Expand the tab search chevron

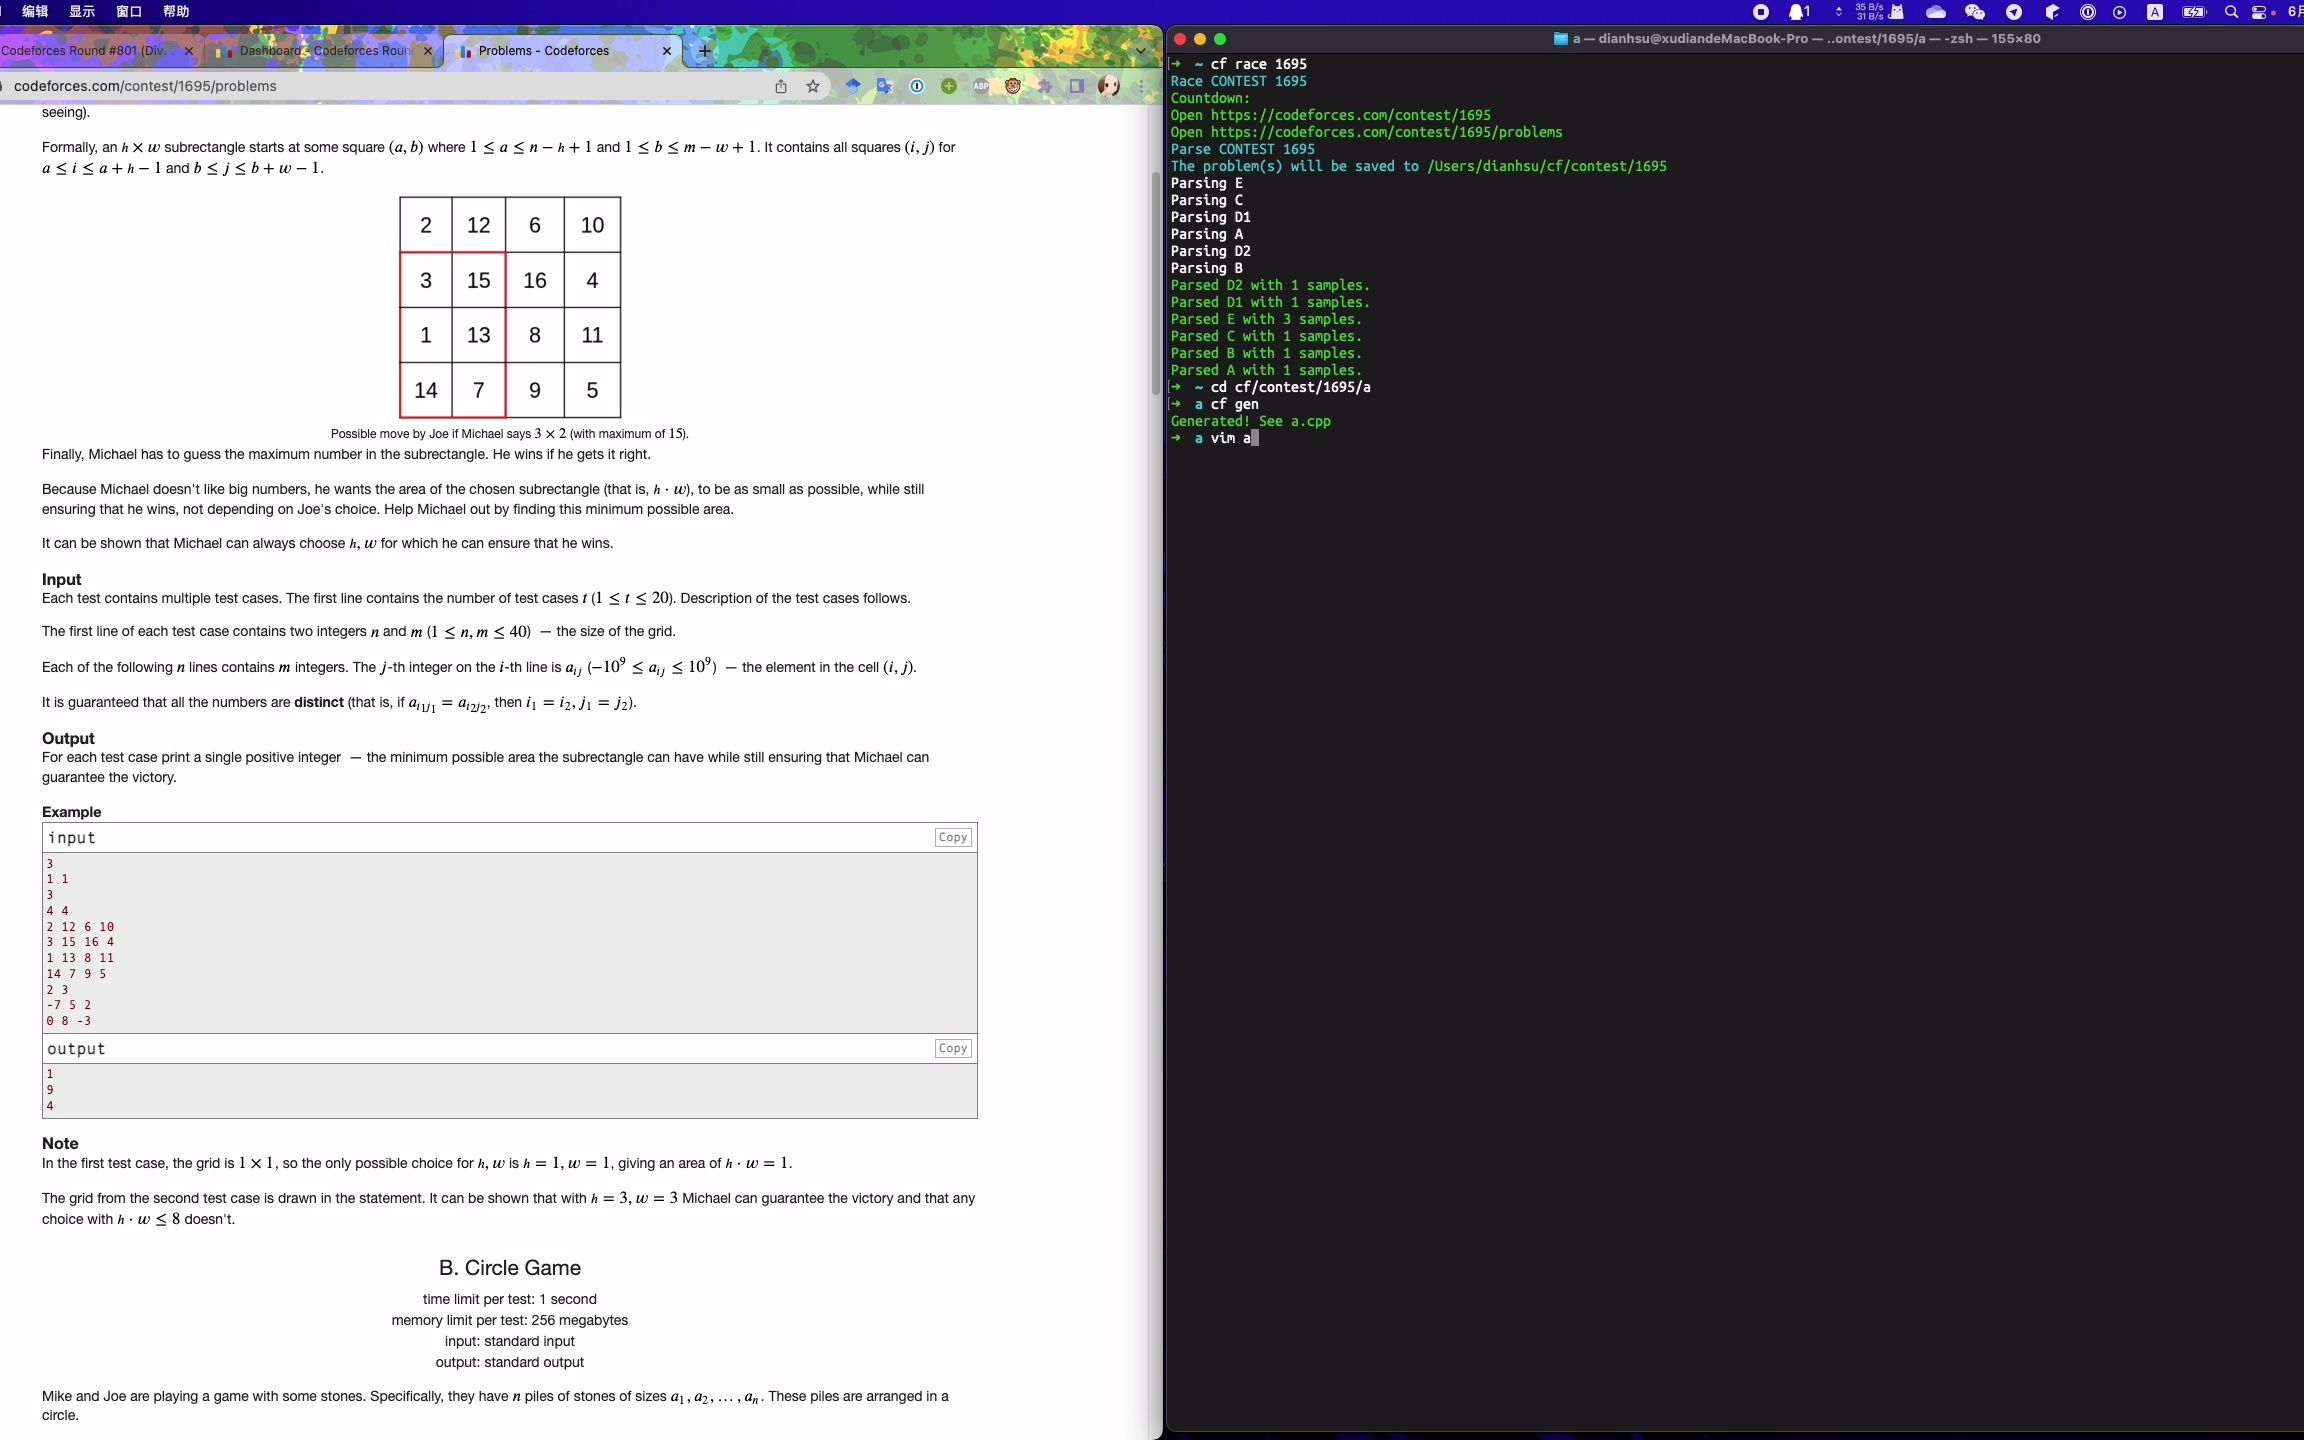(1141, 50)
